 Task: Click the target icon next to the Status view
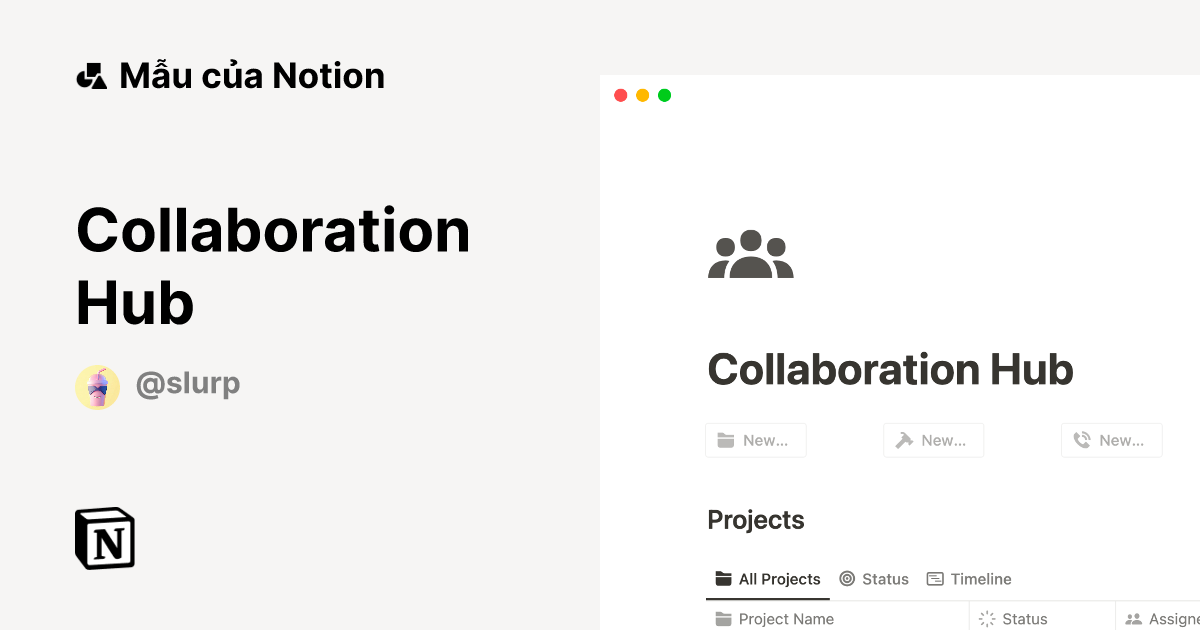coord(846,578)
